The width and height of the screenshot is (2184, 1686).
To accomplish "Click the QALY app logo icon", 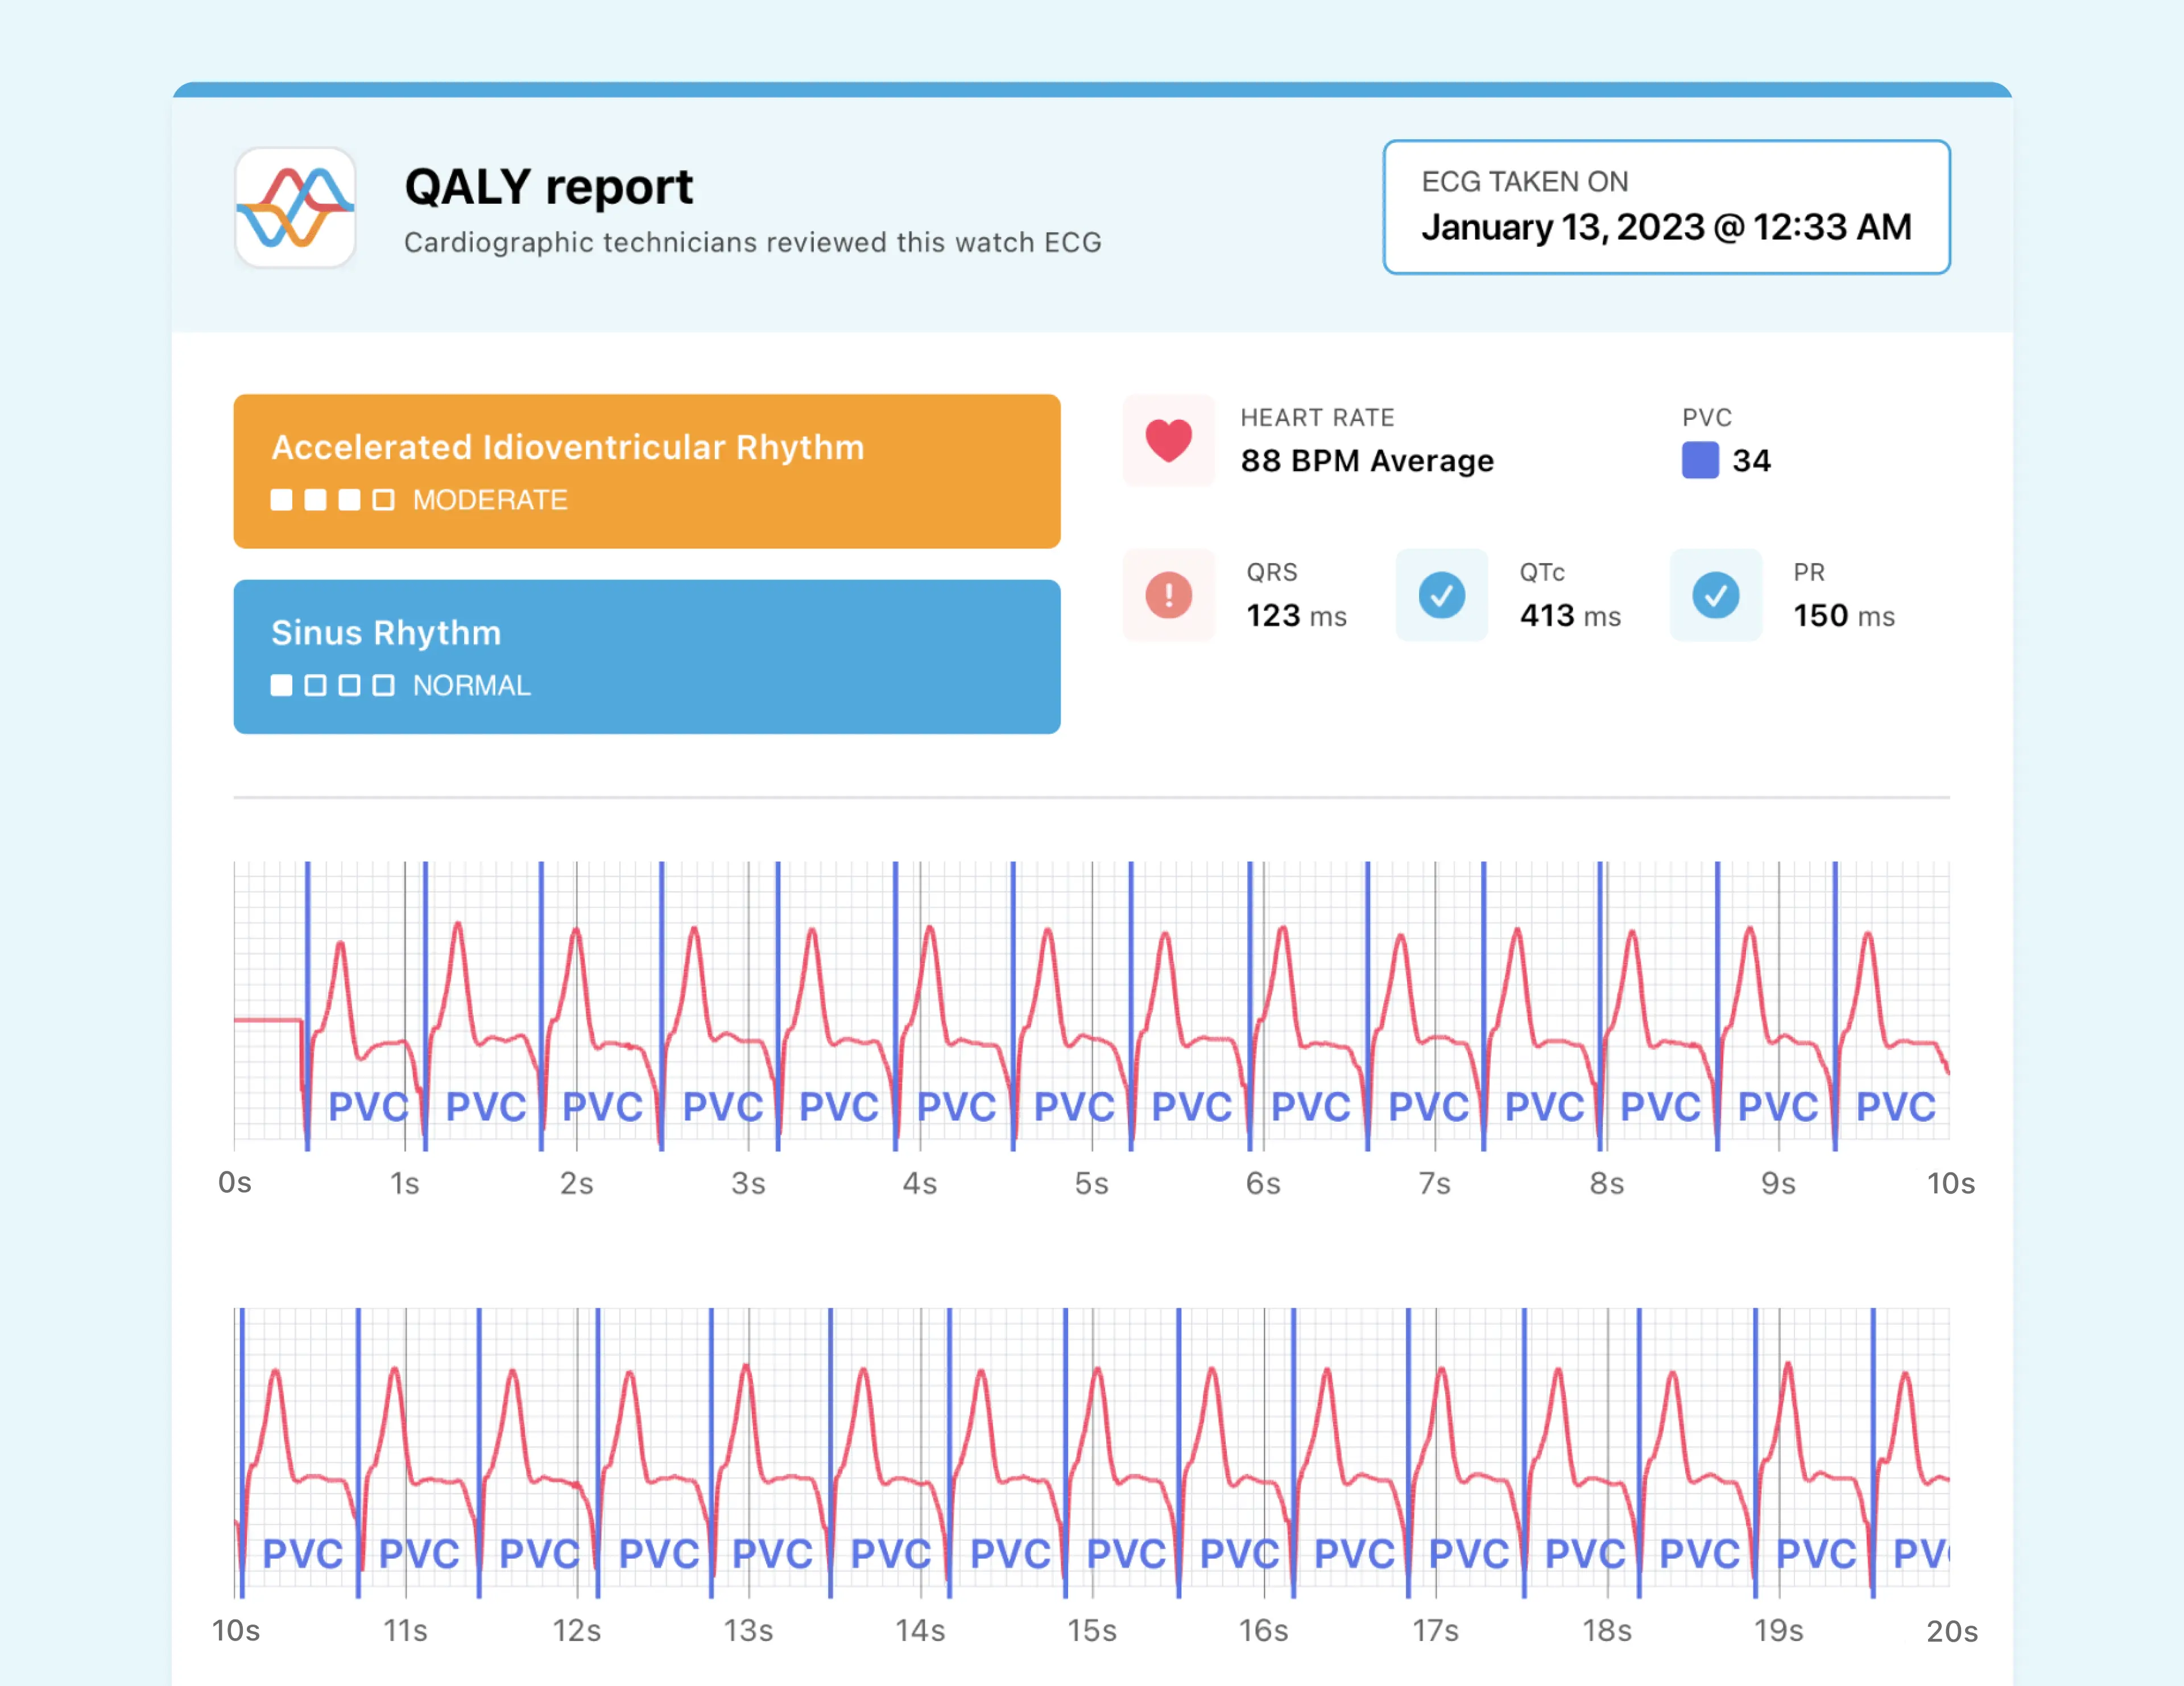I will coord(295,208).
